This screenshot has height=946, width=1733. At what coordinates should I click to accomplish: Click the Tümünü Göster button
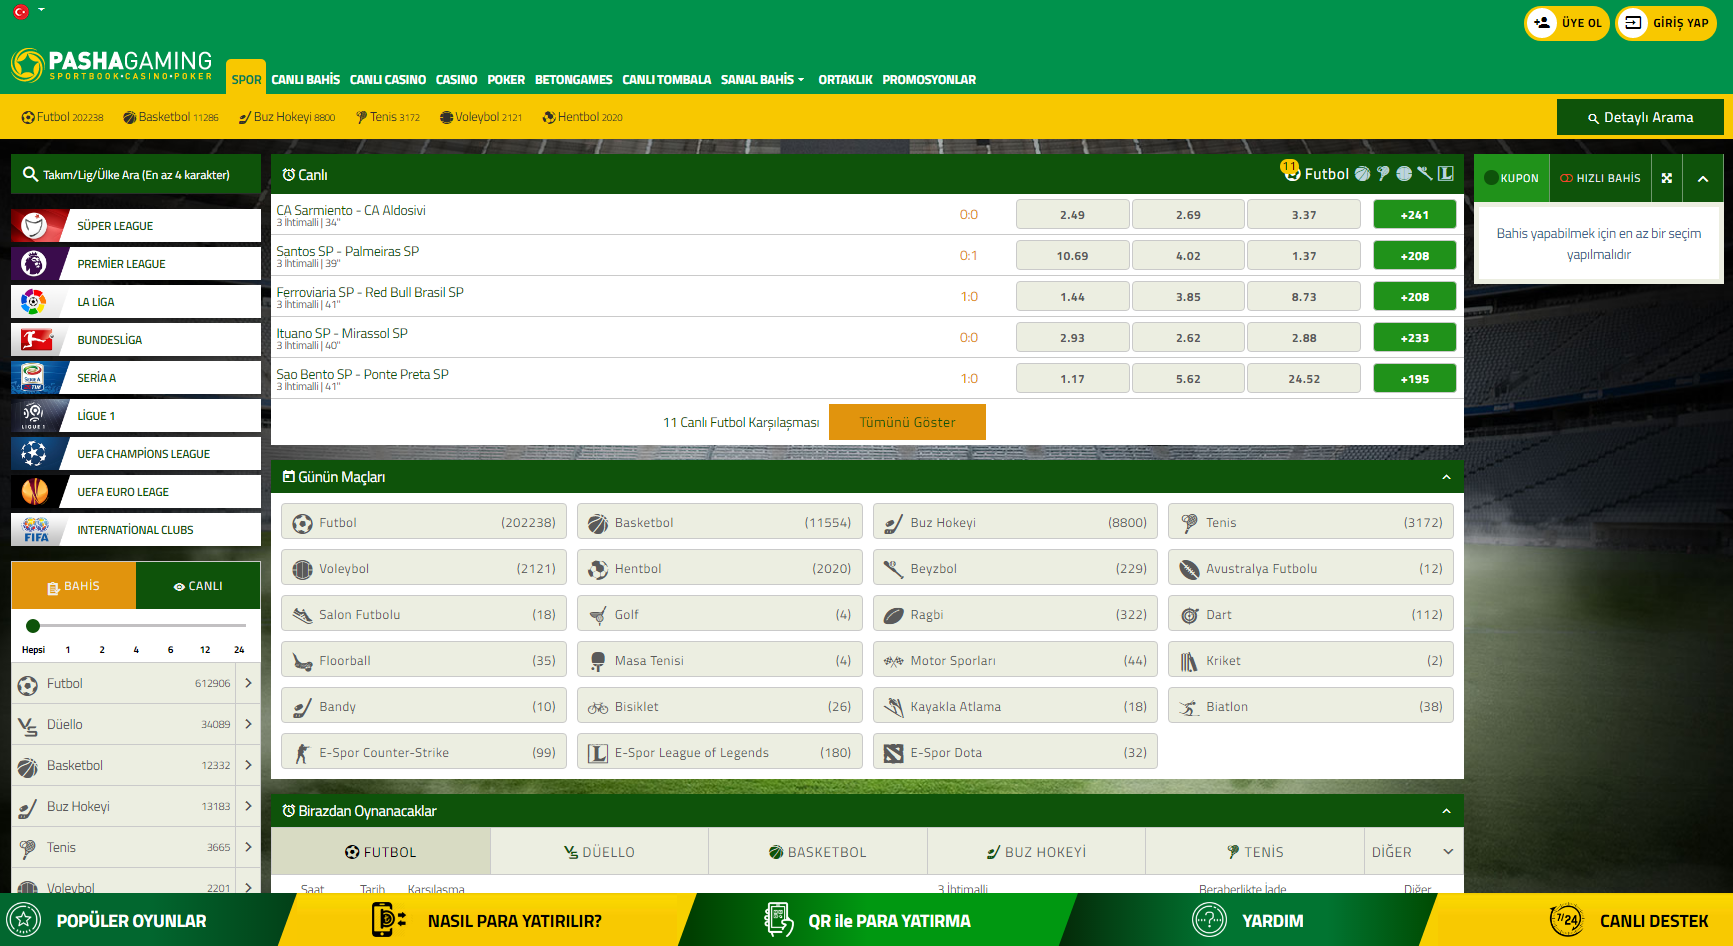[x=907, y=422]
